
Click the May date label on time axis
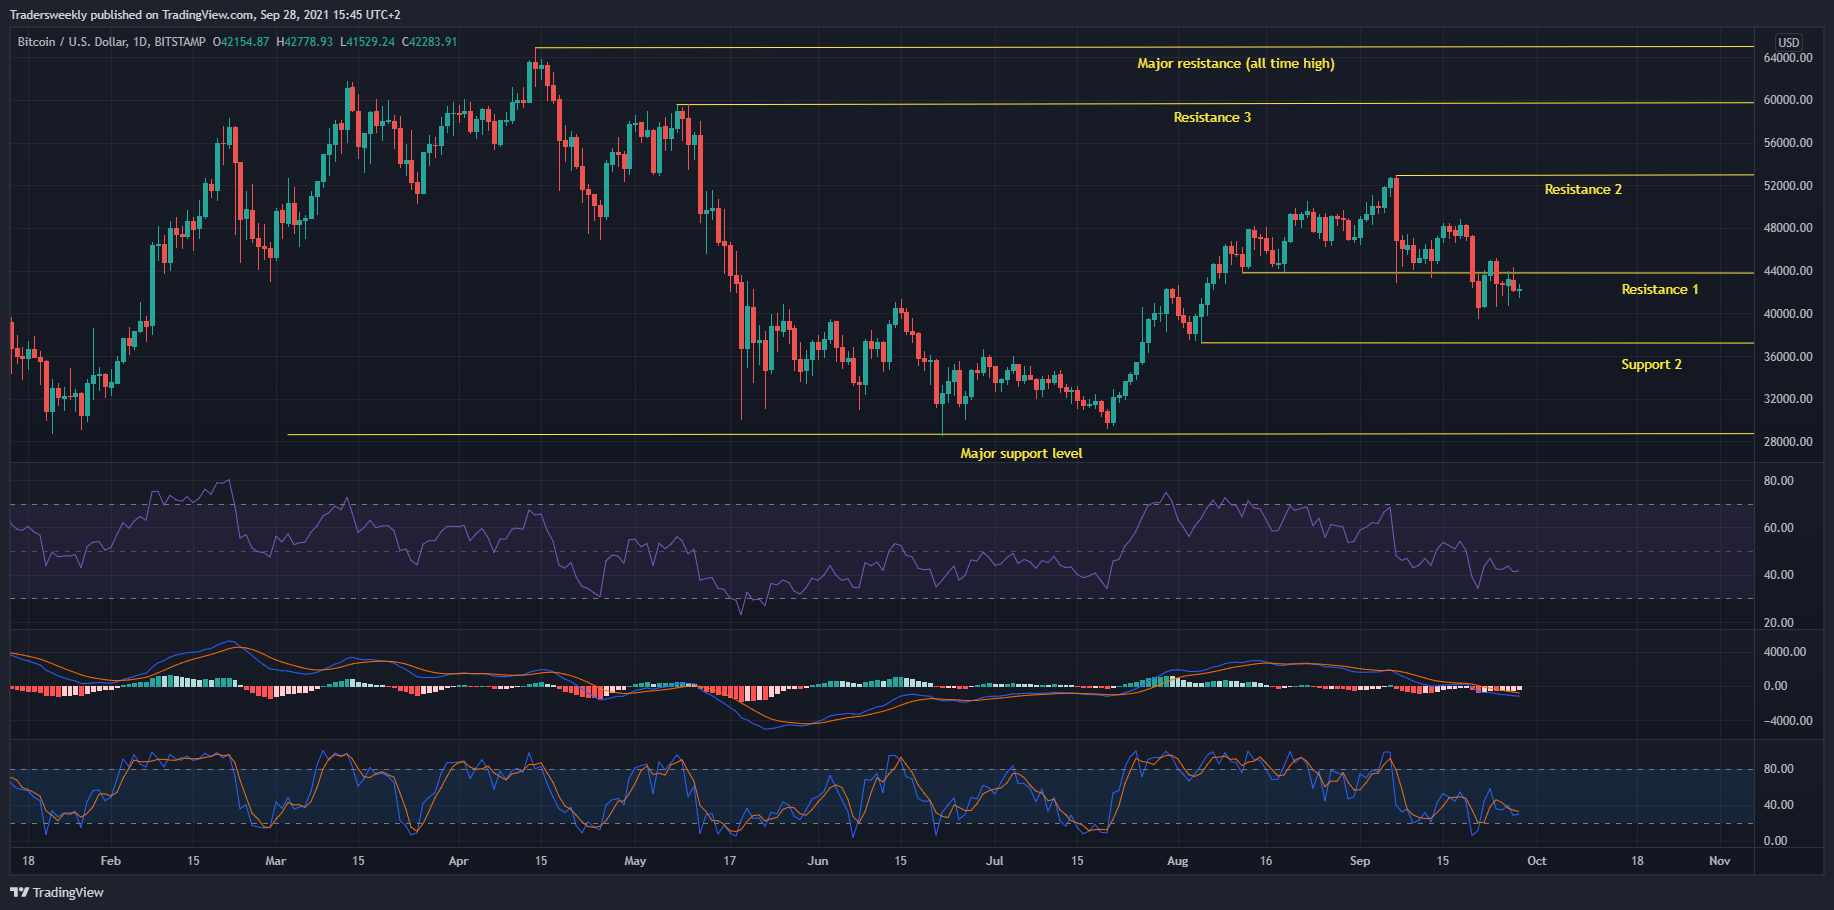[635, 861]
